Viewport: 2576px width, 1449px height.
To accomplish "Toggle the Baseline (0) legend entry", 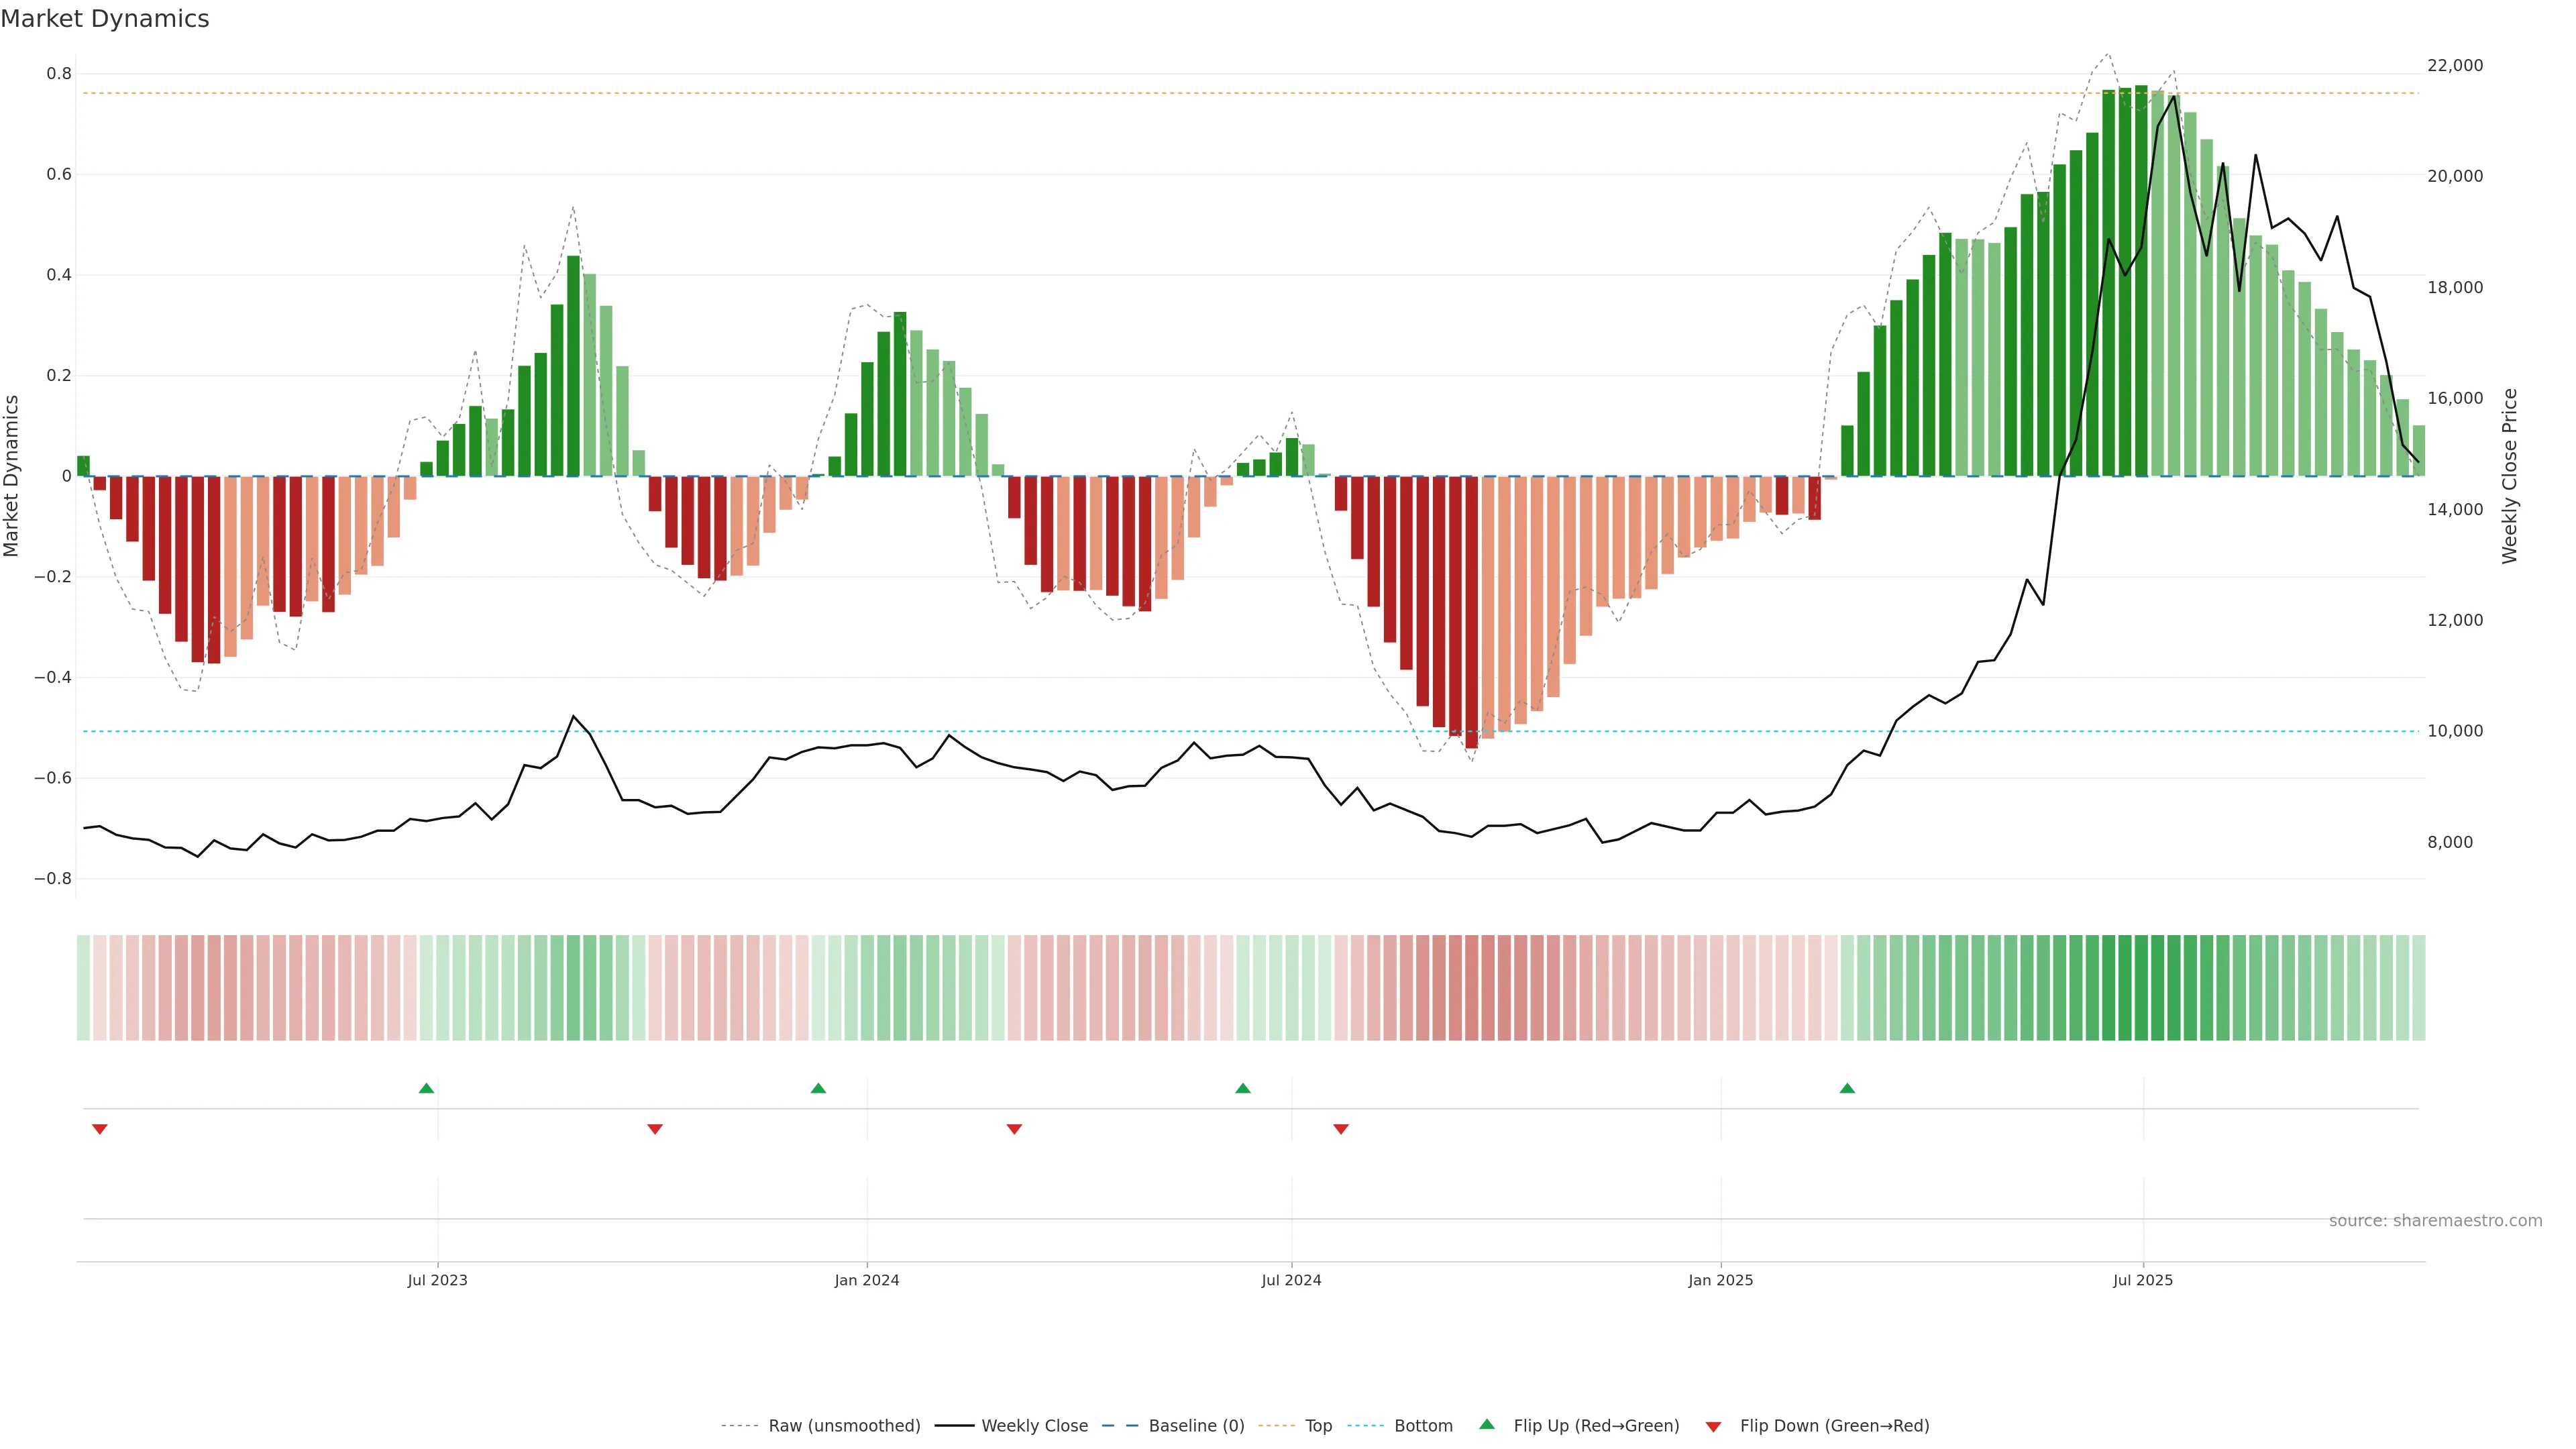I will (x=1196, y=1426).
